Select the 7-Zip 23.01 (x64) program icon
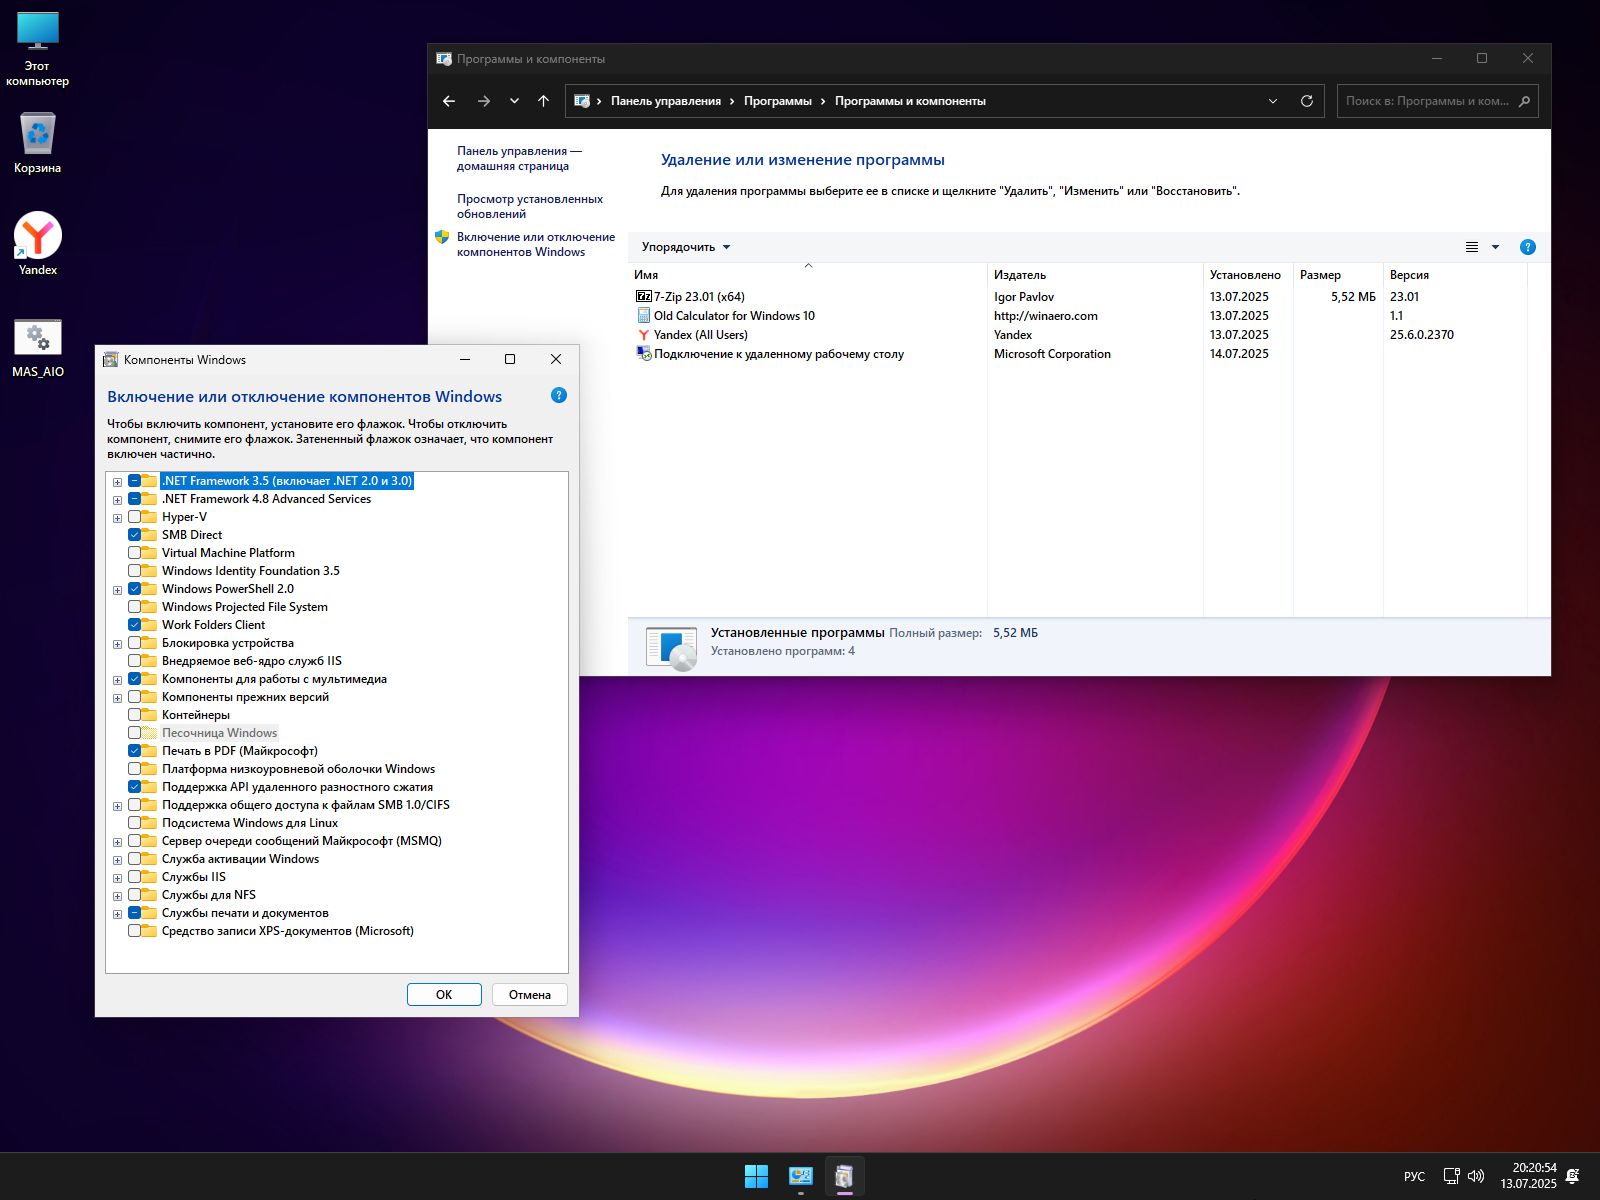The height and width of the screenshot is (1200, 1600). click(x=644, y=296)
